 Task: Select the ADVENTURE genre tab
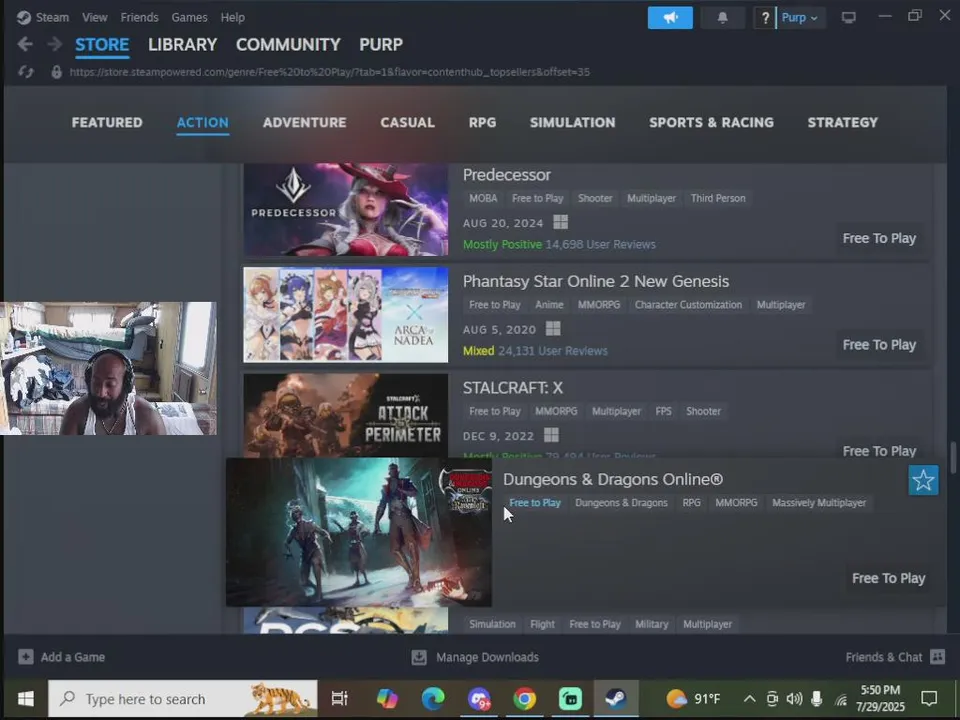304,122
